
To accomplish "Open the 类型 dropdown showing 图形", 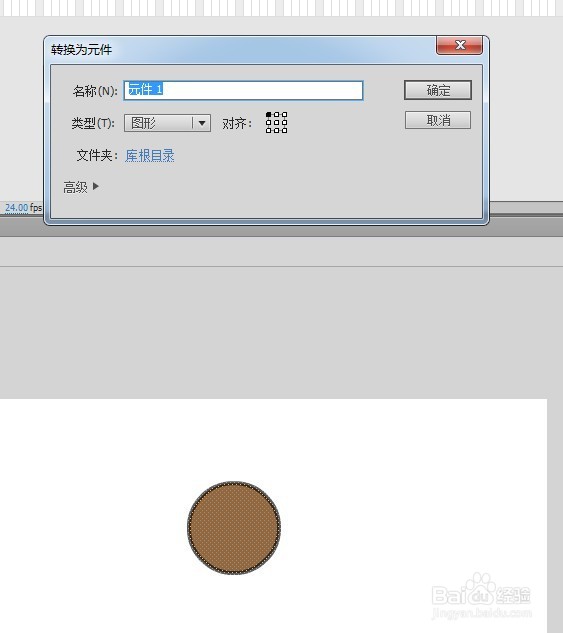I will [167, 123].
